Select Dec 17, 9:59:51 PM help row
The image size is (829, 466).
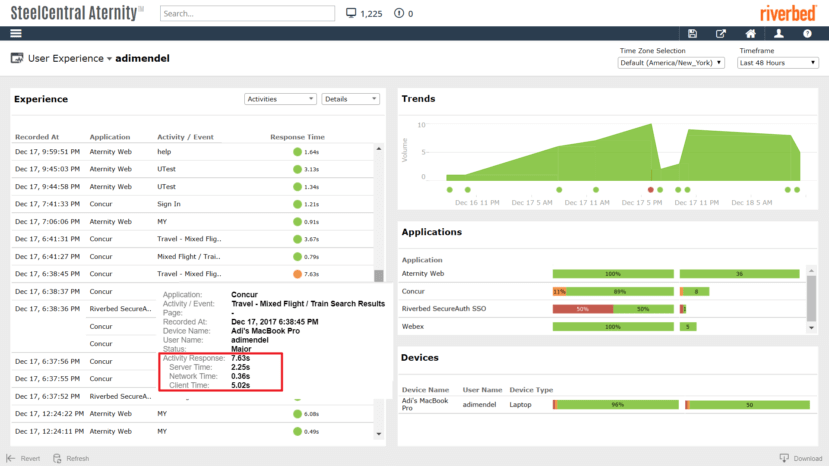click(193, 152)
